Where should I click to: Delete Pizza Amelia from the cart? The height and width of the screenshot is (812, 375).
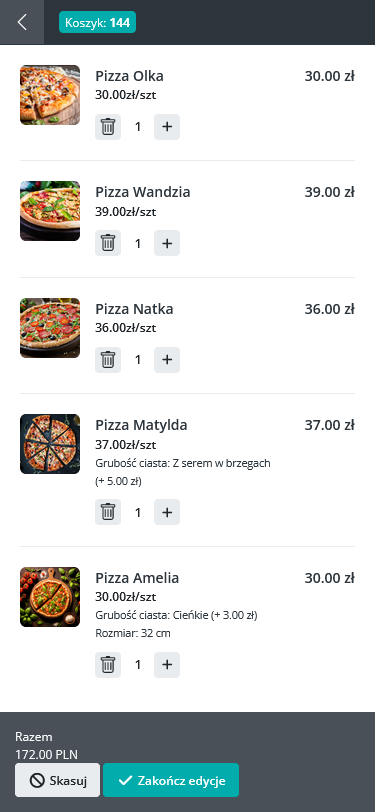click(x=108, y=665)
